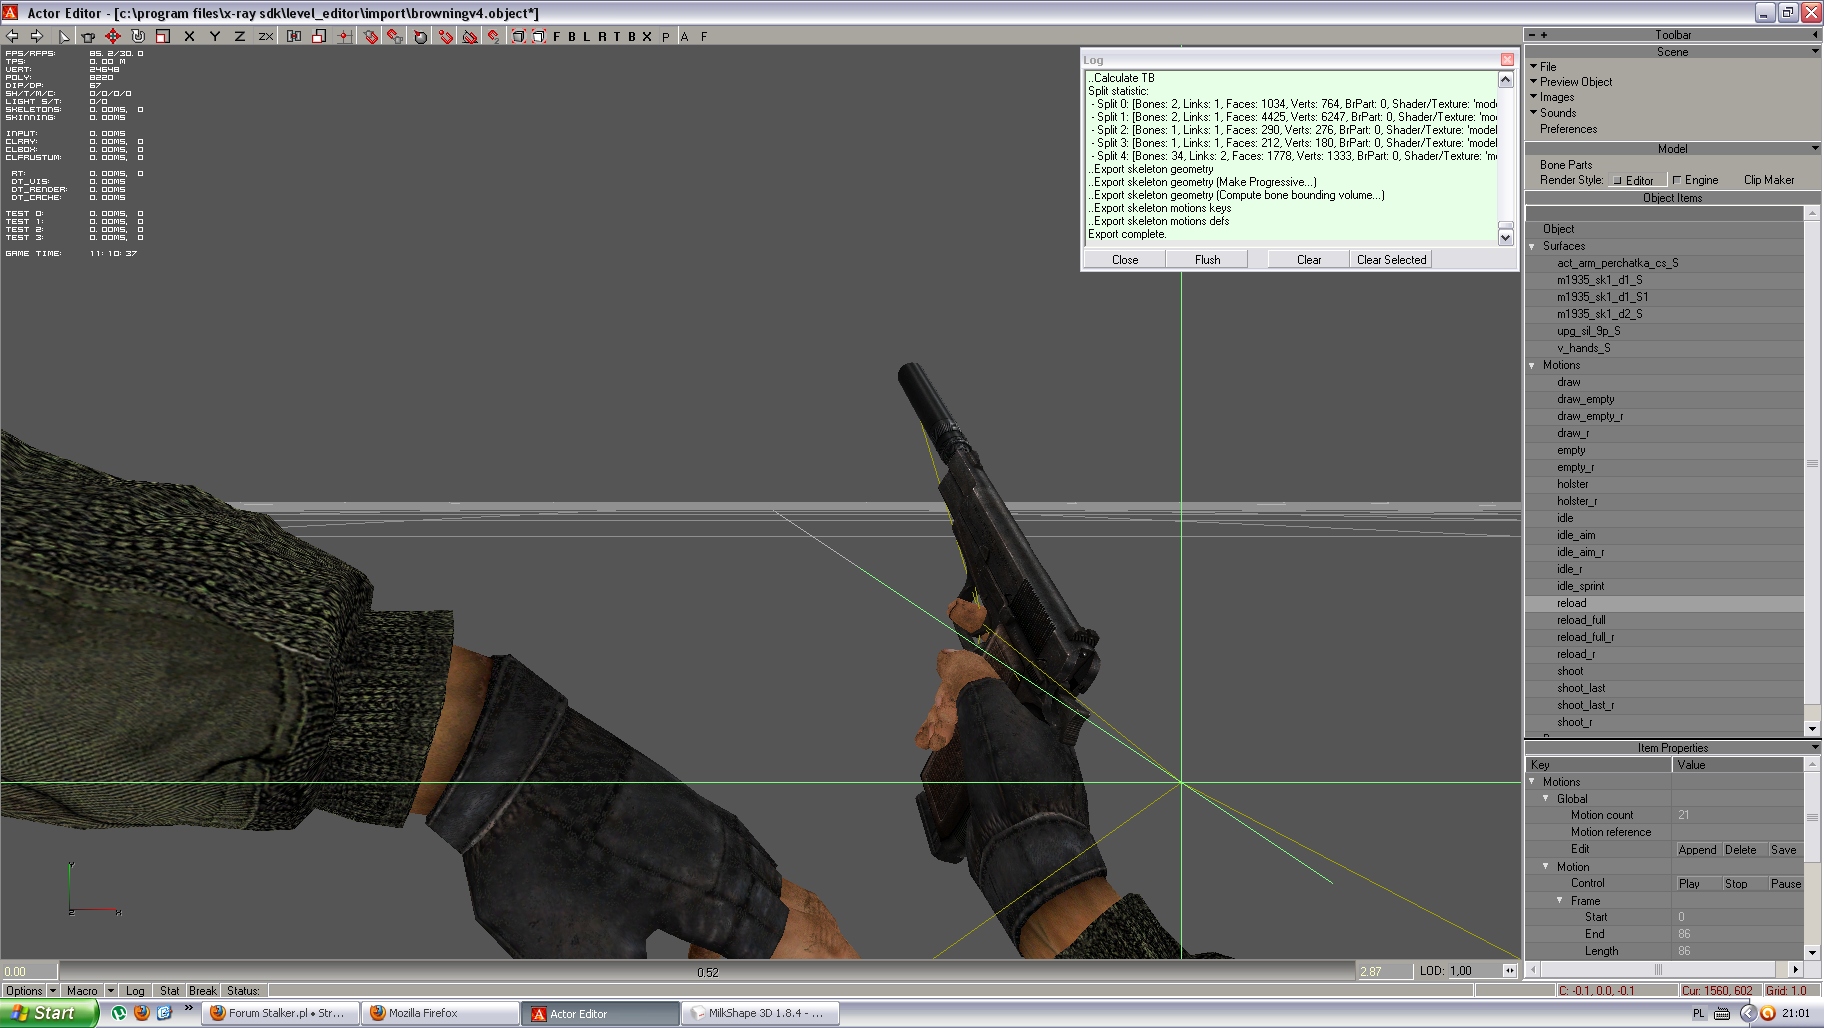1824x1028 pixels.
Task: Select the Perspective camera P button
Action: [666, 36]
